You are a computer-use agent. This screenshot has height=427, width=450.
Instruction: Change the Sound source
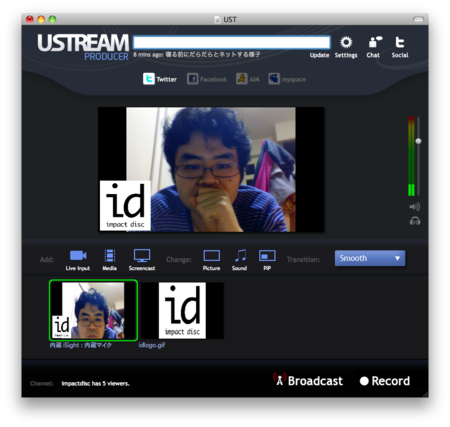[x=240, y=260]
